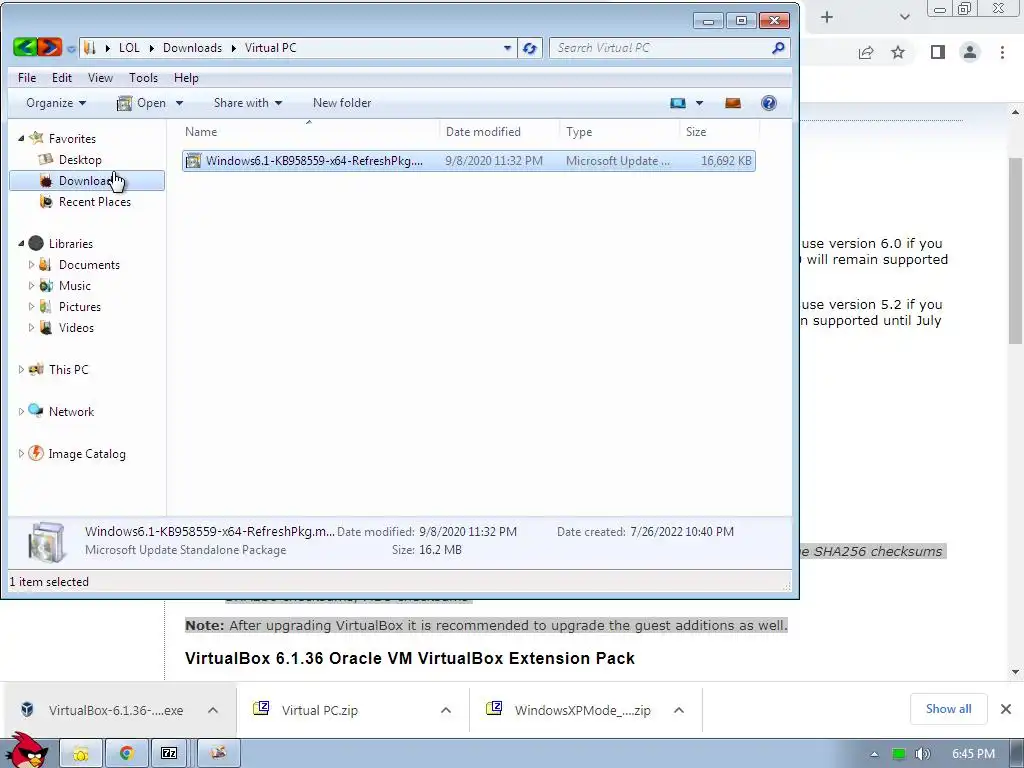Open Chrome's three-dot menu
This screenshot has height=768, width=1024.
tap(1002, 52)
